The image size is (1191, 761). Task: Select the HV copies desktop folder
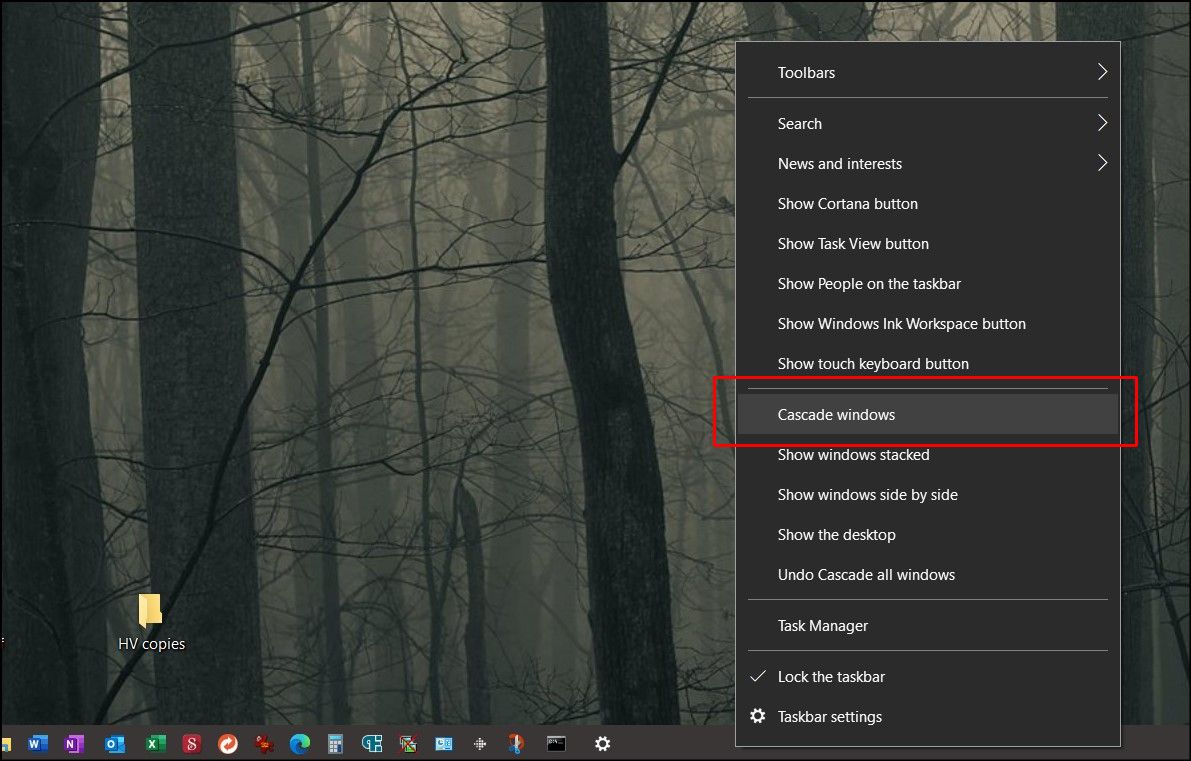pos(150,623)
